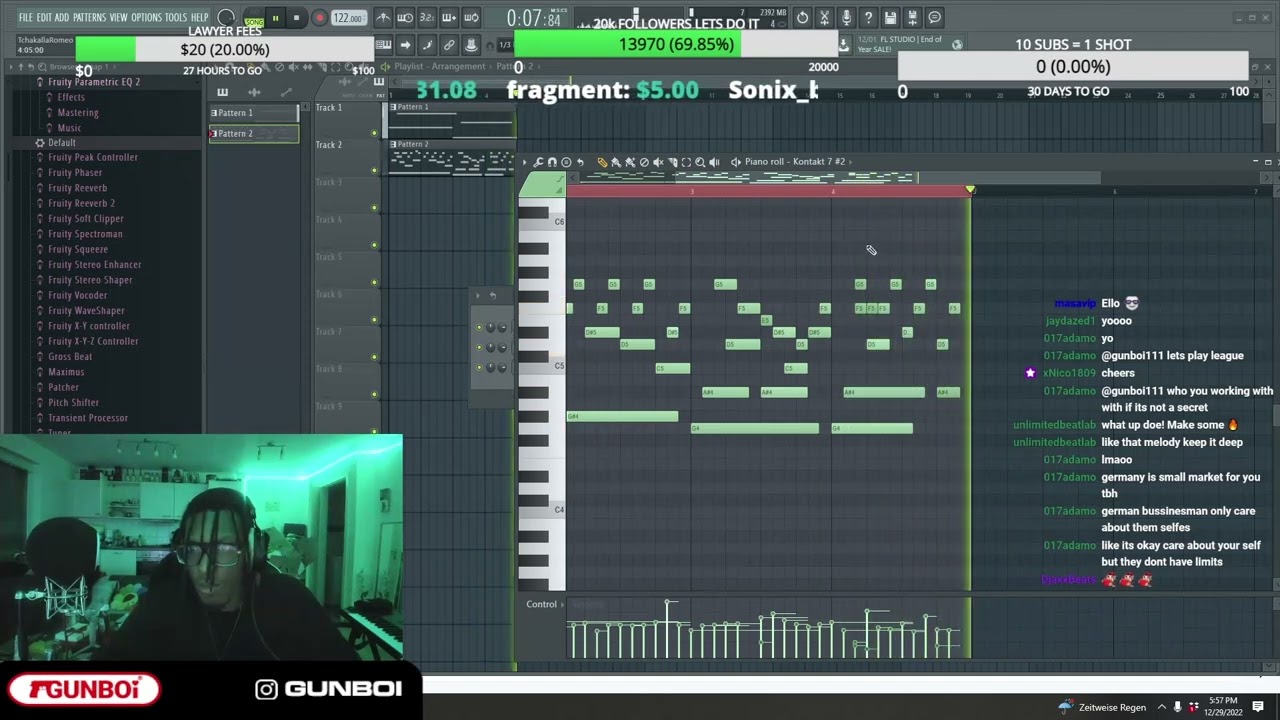Toggle the piano roll snap magnet icon

tap(552, 162)
